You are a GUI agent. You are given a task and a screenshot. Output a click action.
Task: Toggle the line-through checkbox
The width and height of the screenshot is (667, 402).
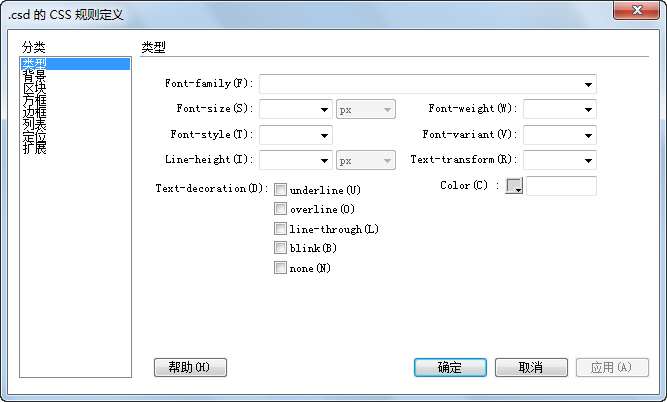click(x=281, y=228)
